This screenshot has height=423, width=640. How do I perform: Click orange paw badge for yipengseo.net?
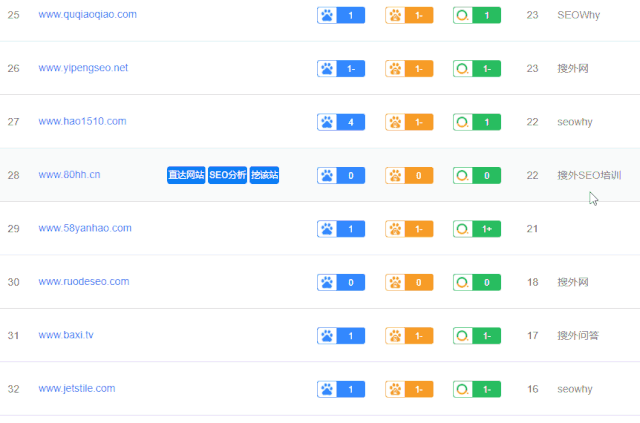click(409, 69)
